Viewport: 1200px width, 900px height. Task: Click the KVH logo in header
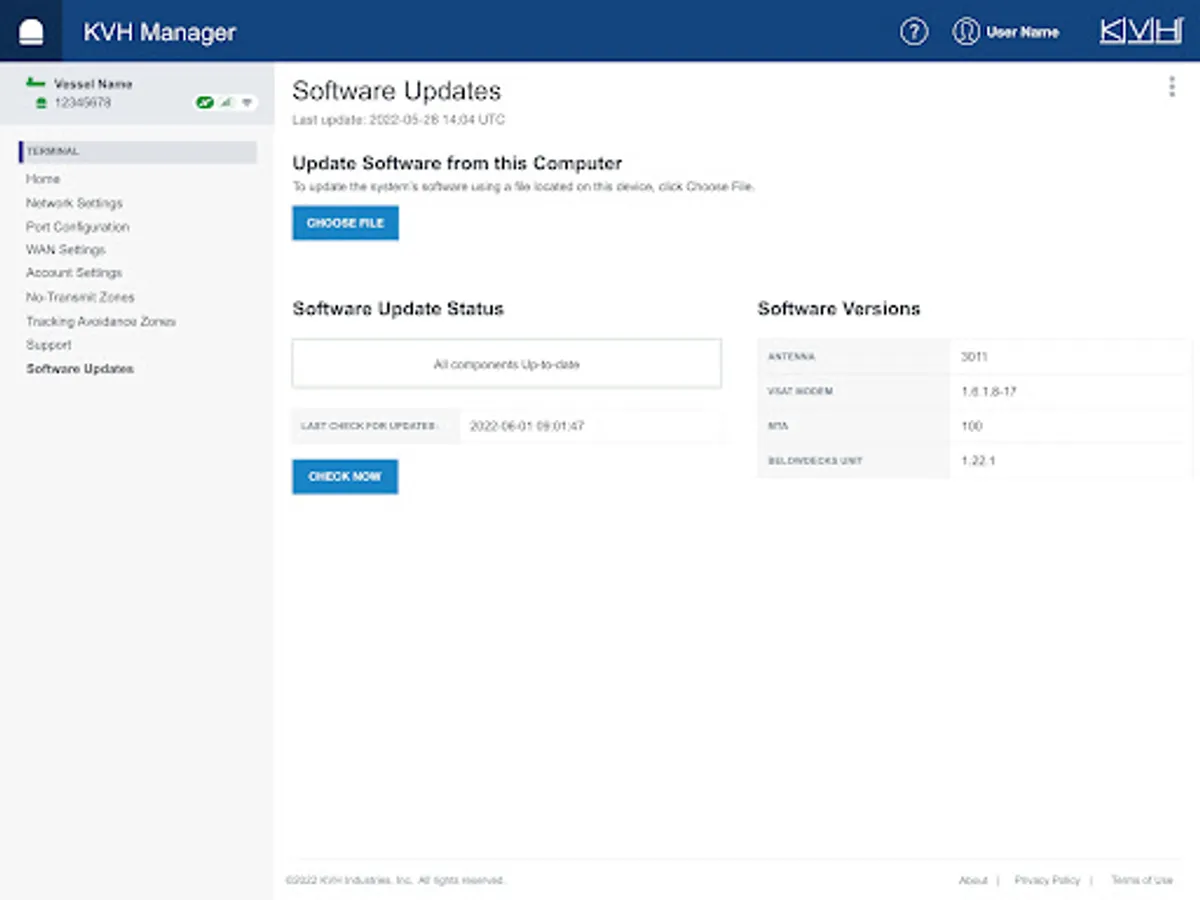[1141, 32]
